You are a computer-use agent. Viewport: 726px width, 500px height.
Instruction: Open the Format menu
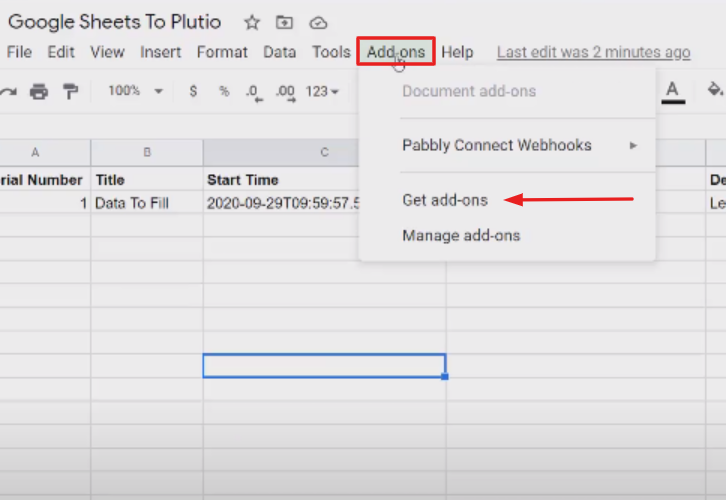(222, 52)
